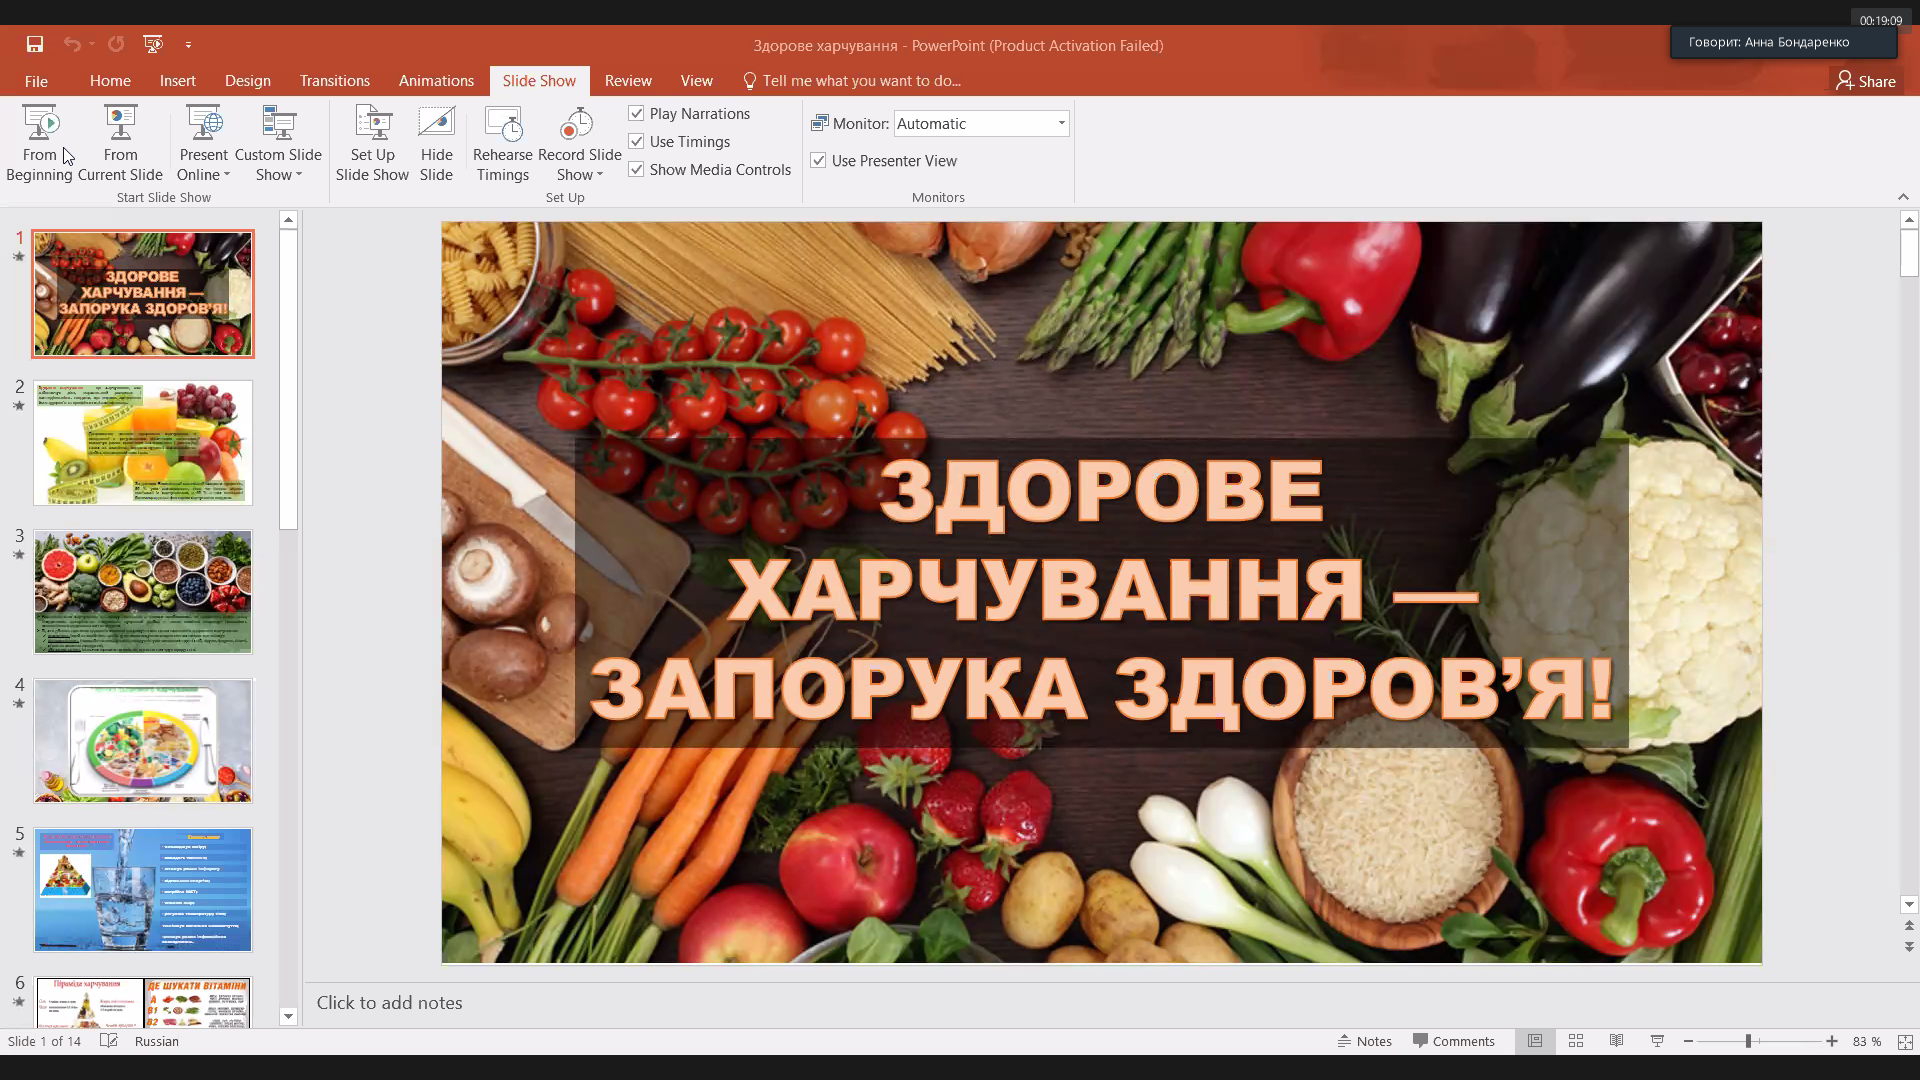Toggle the Use Timings checkbox

coord(637,141)
